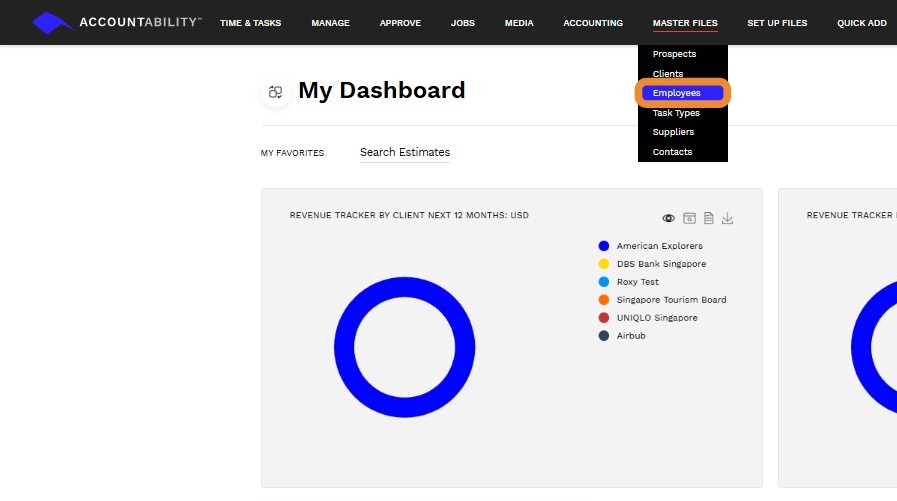
Task: Select Suppliers from Master Files dropdown
Action: 673,132
